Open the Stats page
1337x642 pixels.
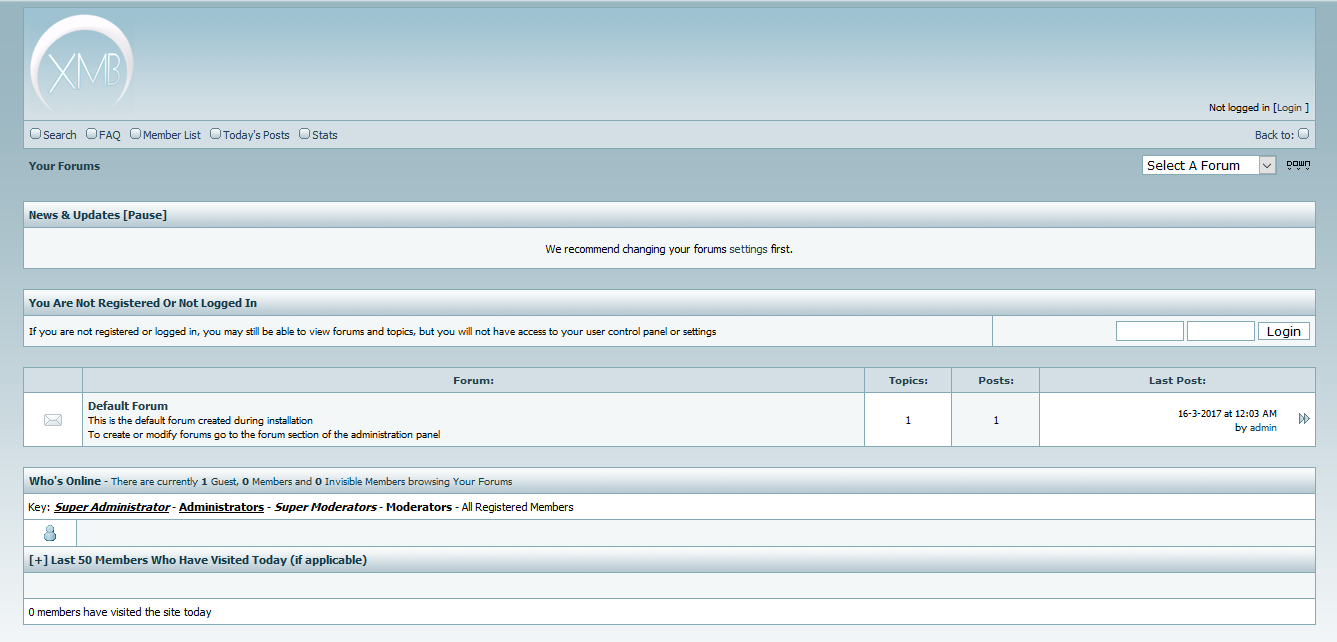(x=304, y=133)
